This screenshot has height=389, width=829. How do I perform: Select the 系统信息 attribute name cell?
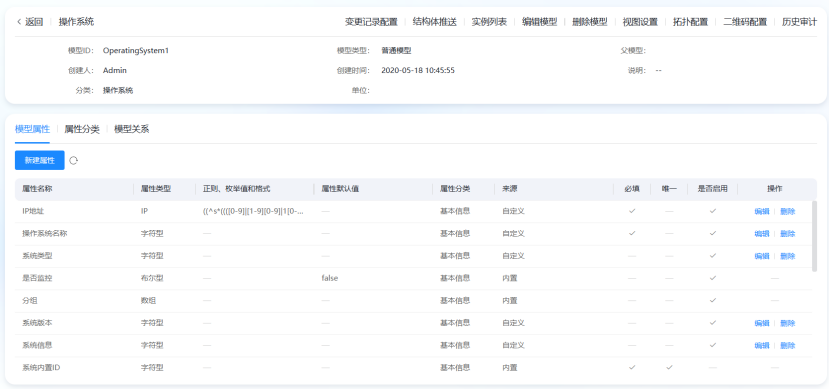37,345
